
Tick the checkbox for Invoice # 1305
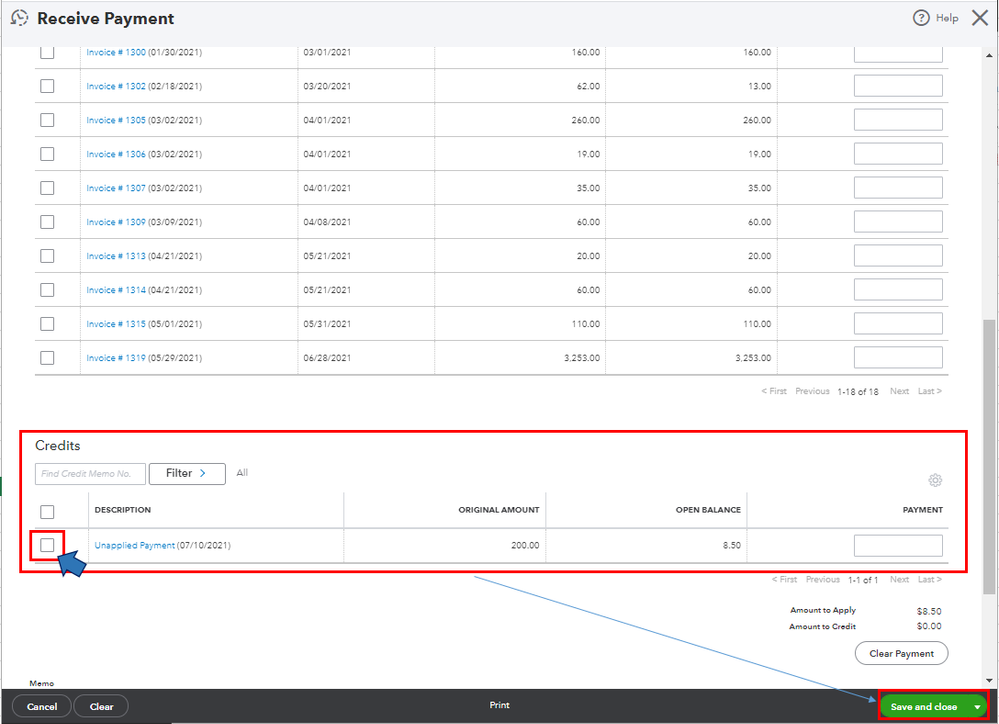coord(47,120)
